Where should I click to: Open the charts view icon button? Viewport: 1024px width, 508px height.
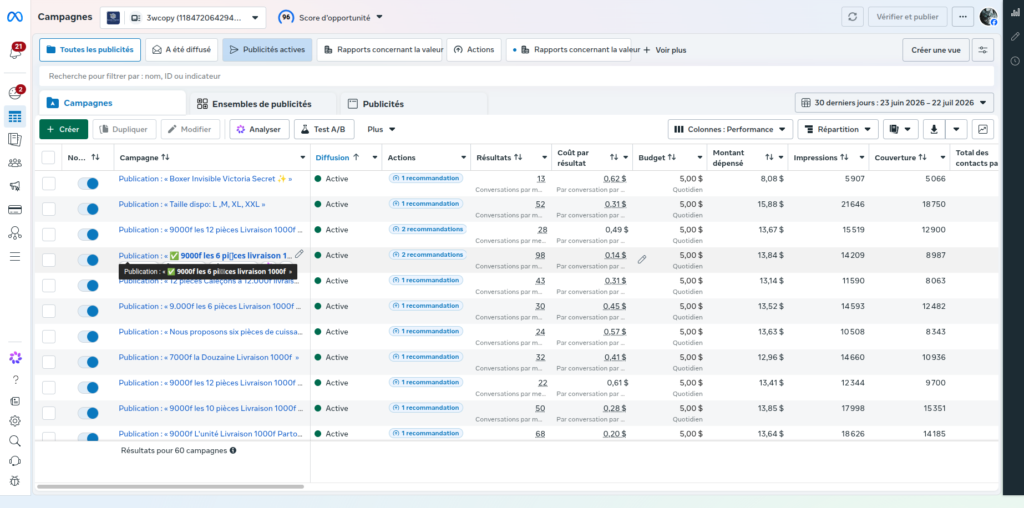point(982,129)
